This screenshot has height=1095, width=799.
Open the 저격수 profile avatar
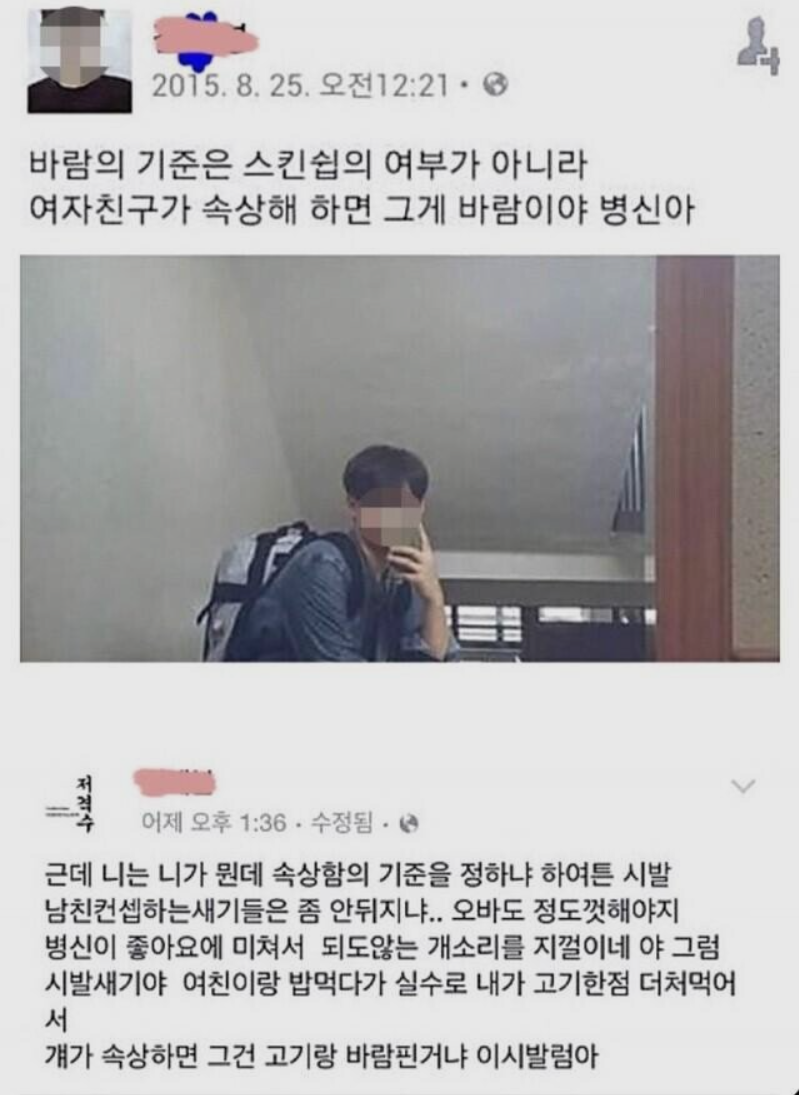click(72, 803)
